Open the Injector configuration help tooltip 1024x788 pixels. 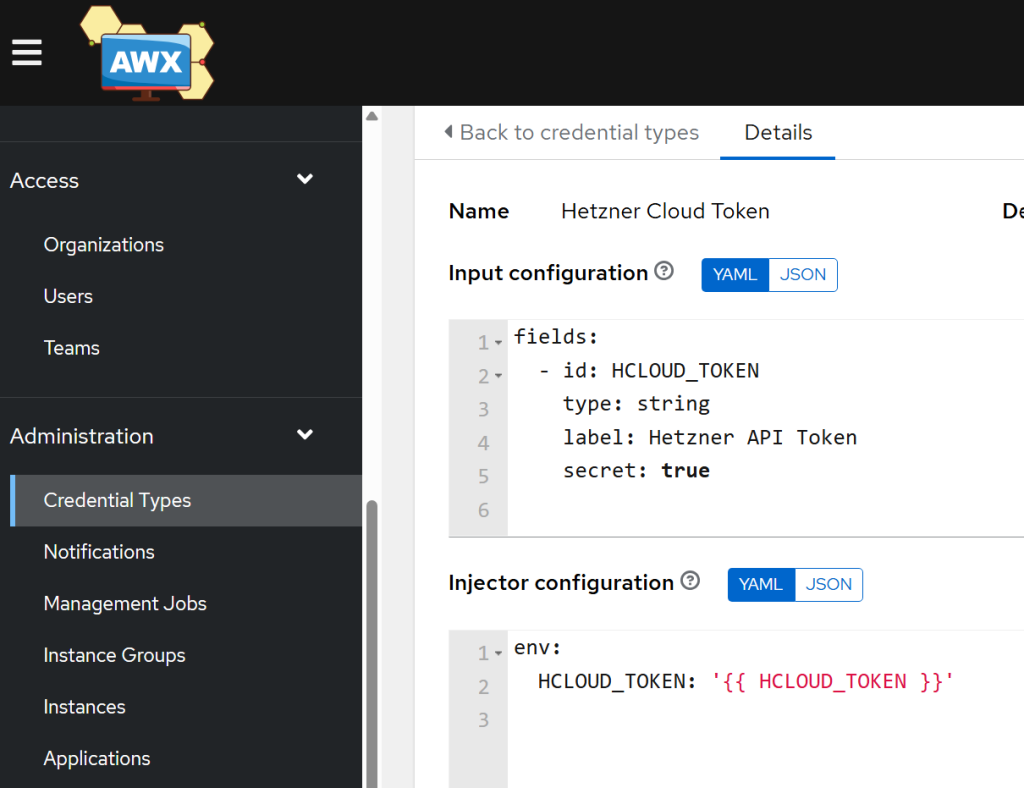click(x=689, y=580)
